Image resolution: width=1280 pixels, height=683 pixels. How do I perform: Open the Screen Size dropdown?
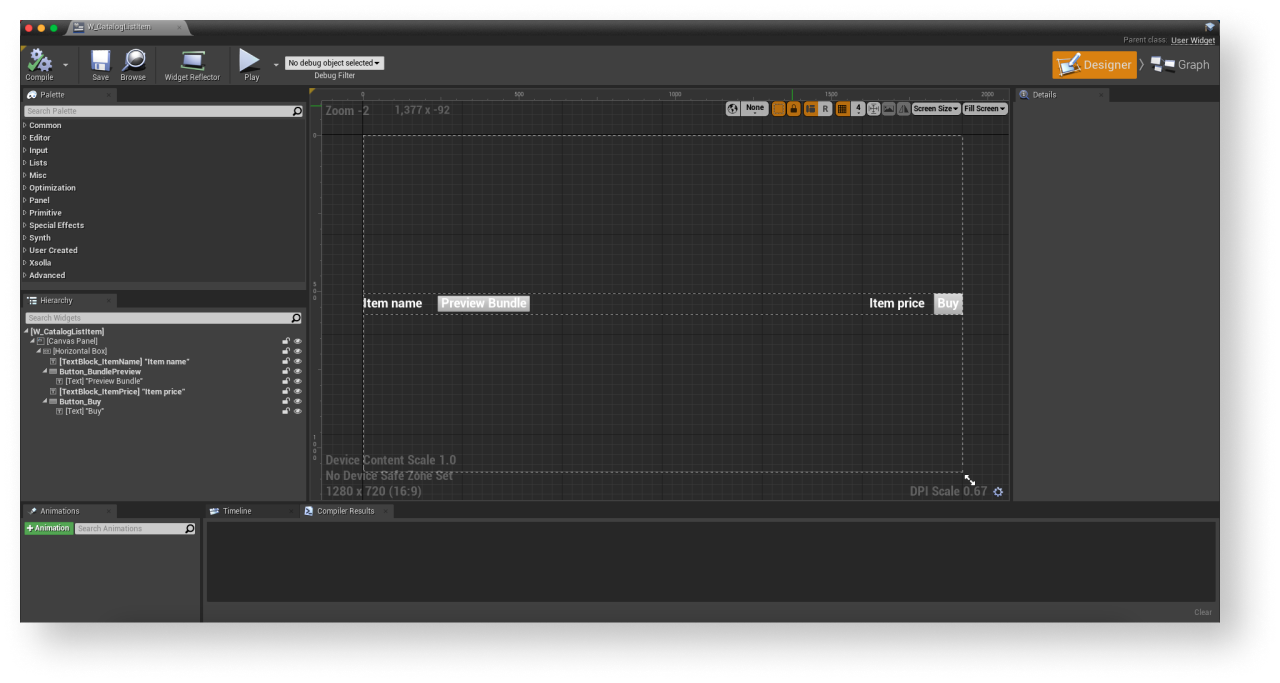click(935, 109)
